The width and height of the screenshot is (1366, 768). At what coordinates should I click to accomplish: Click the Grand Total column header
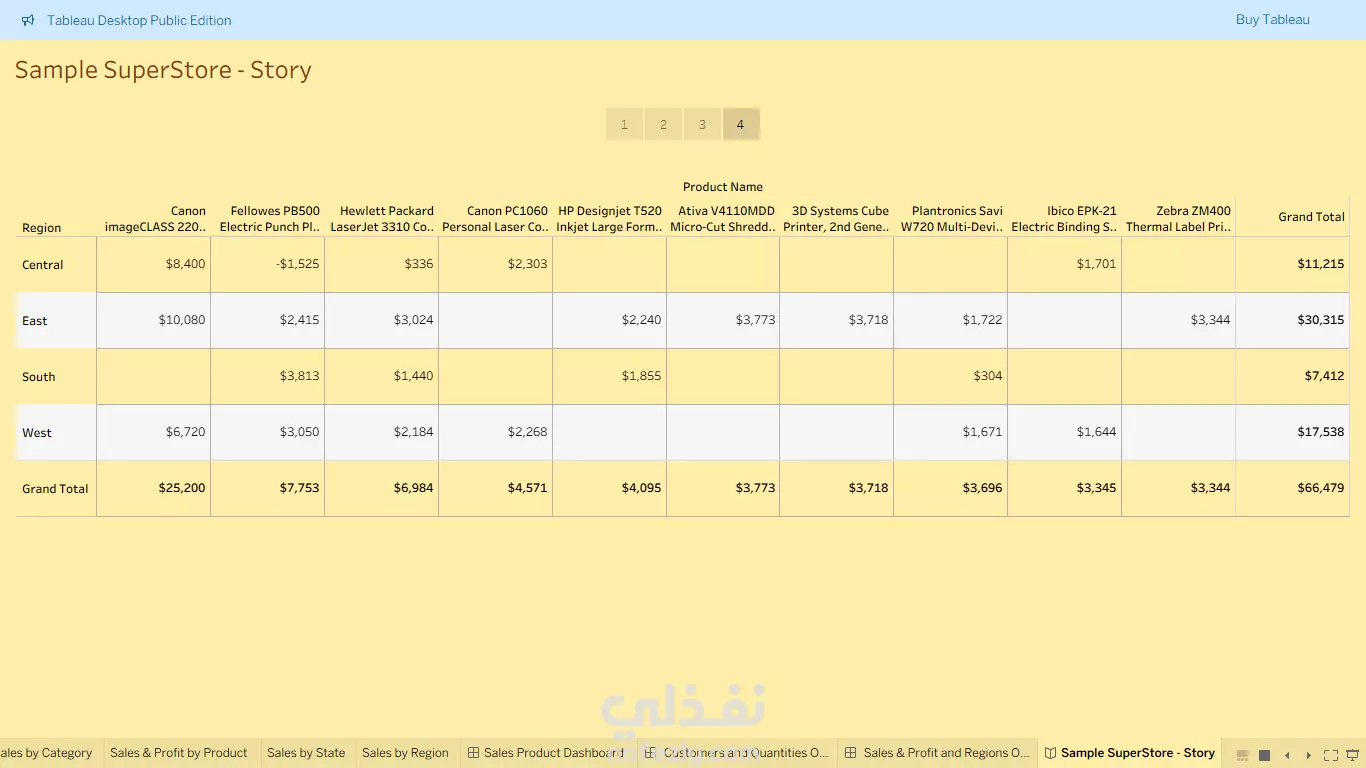pyautogui.click(x=1311, y=217)
